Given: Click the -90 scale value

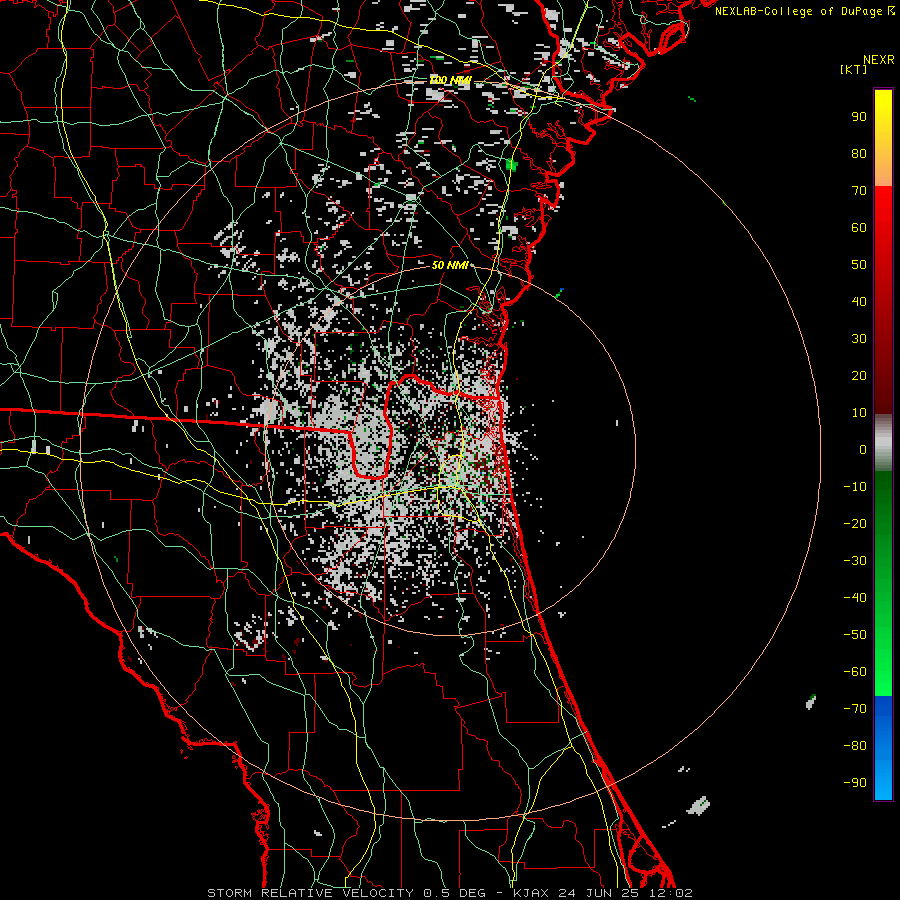Looking at the screenshot, I should pos(855,783).
